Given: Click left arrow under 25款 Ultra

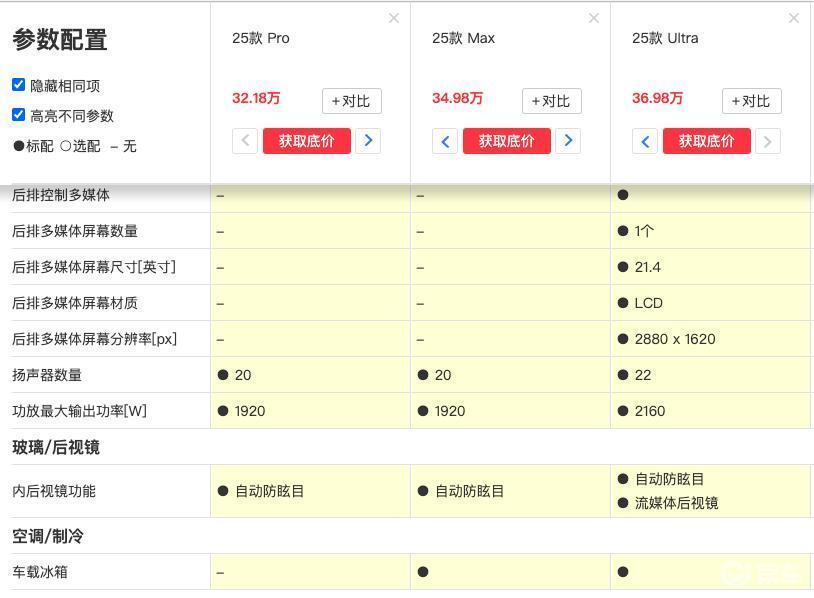Looking at the screenshot, I should pos(645,141).
